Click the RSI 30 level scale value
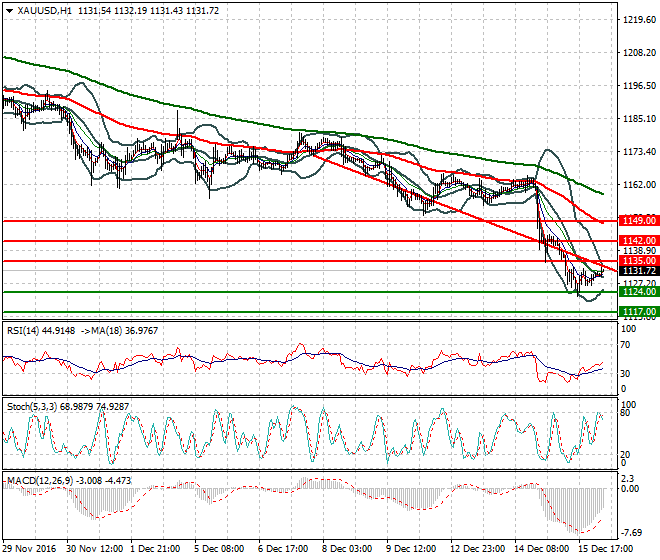This screenshot has height=560, width=660. pos(625,374)
